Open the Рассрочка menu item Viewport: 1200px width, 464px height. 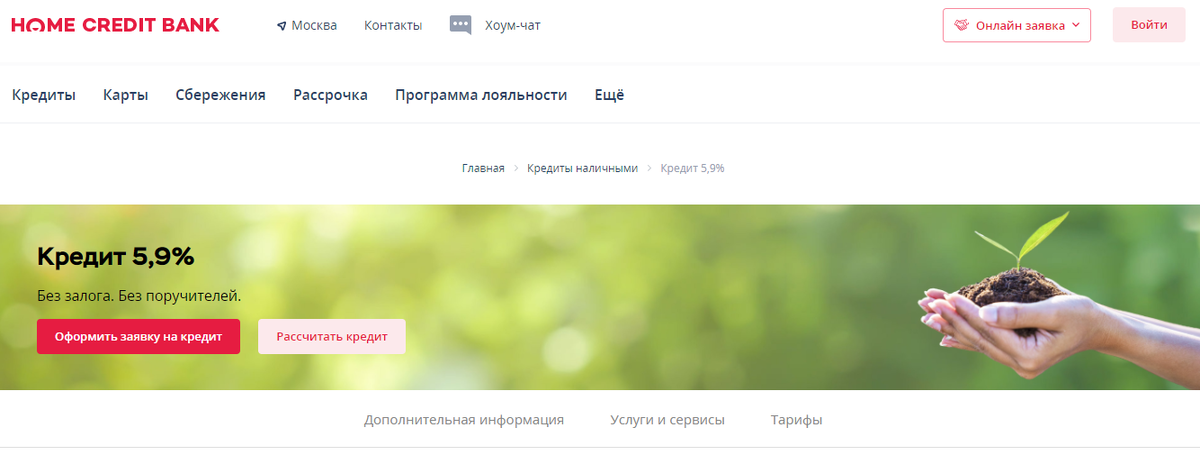point(330,95)
